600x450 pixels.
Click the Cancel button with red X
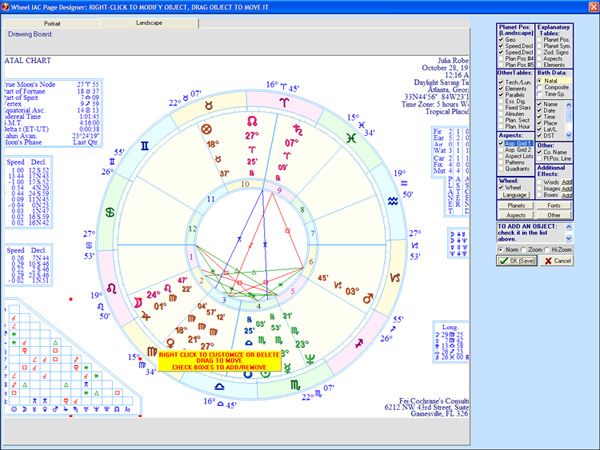(x=558, y=260)
